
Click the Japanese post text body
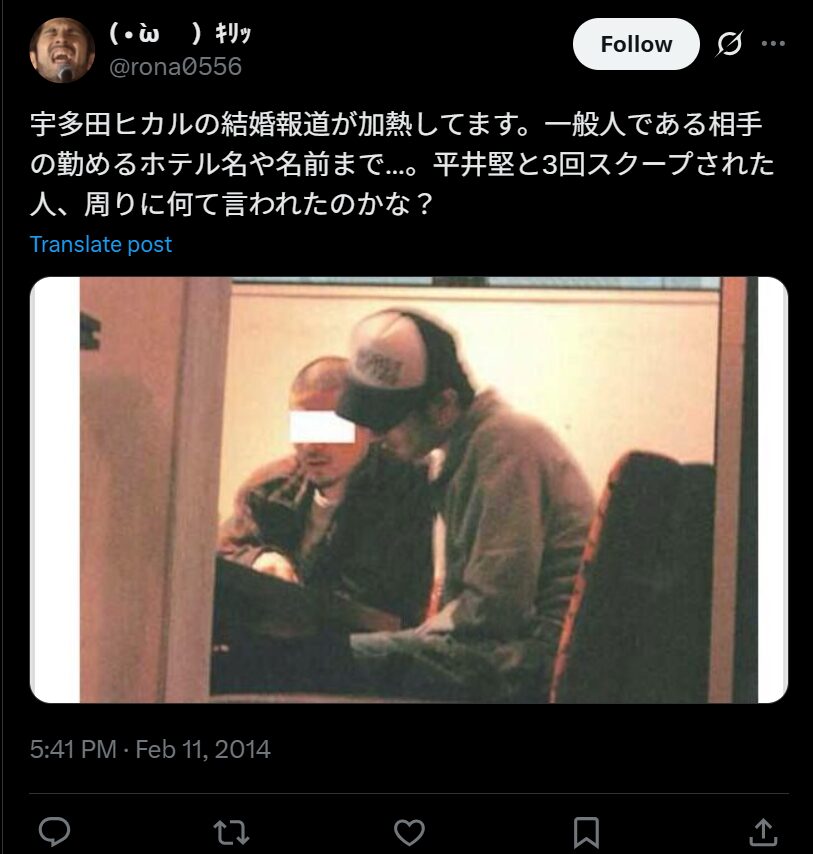(x=402, y=164)
